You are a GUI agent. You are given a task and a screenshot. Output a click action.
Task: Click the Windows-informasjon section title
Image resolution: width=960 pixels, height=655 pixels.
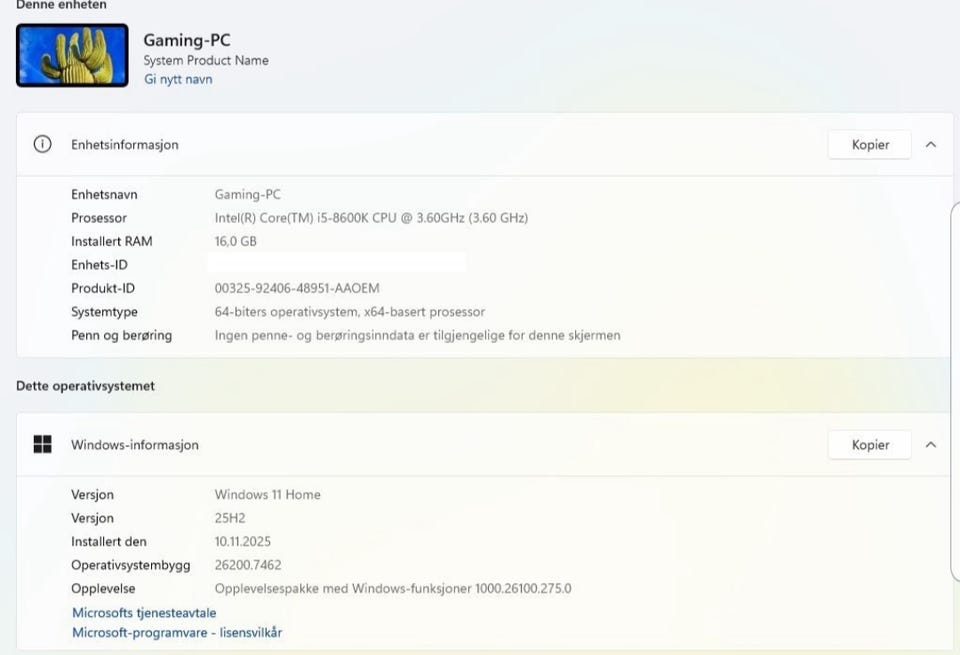point(135,444)
